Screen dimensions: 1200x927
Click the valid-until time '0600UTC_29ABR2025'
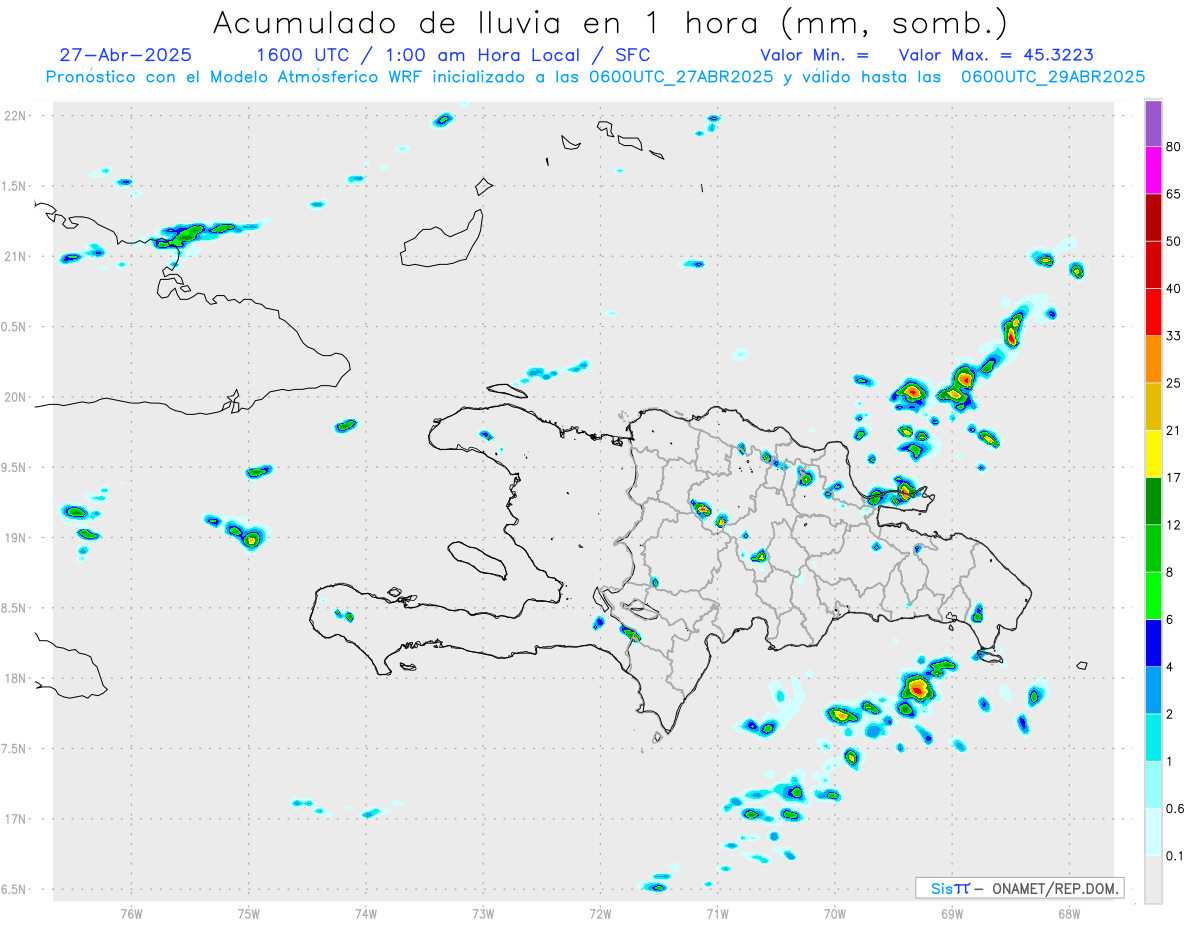(x=1053, y=77)
